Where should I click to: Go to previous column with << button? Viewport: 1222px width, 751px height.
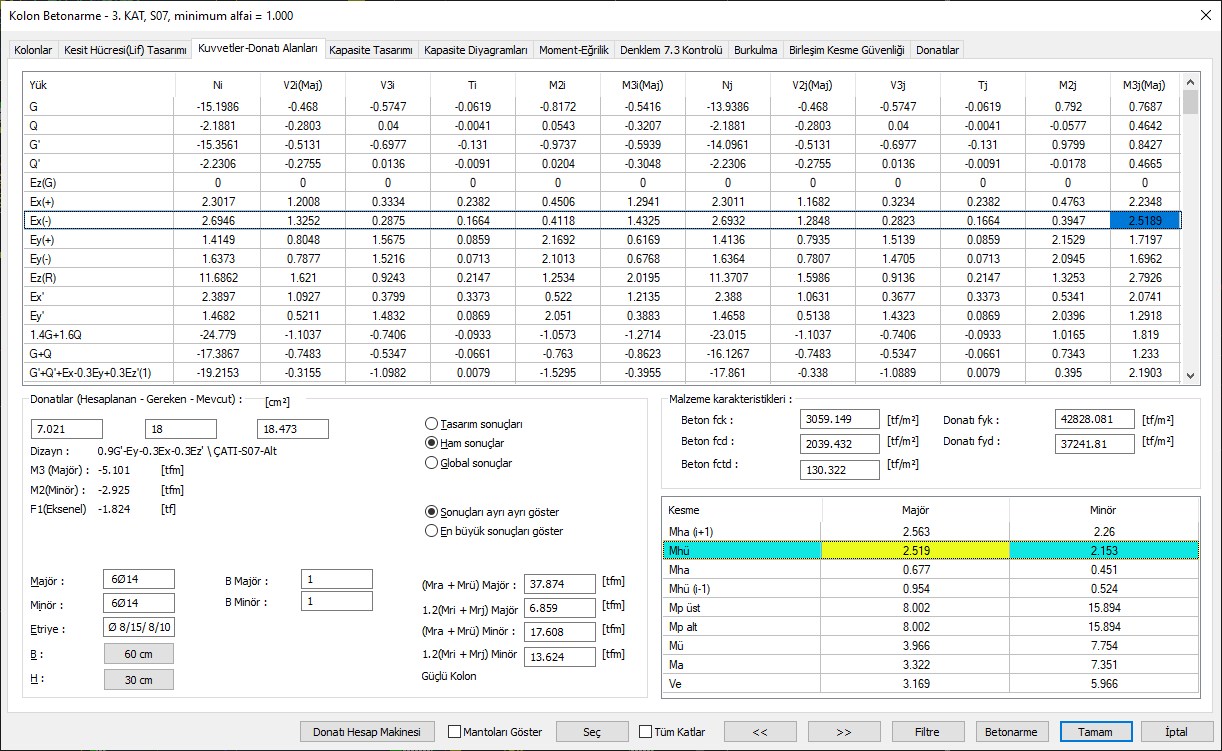pos(760,732)
